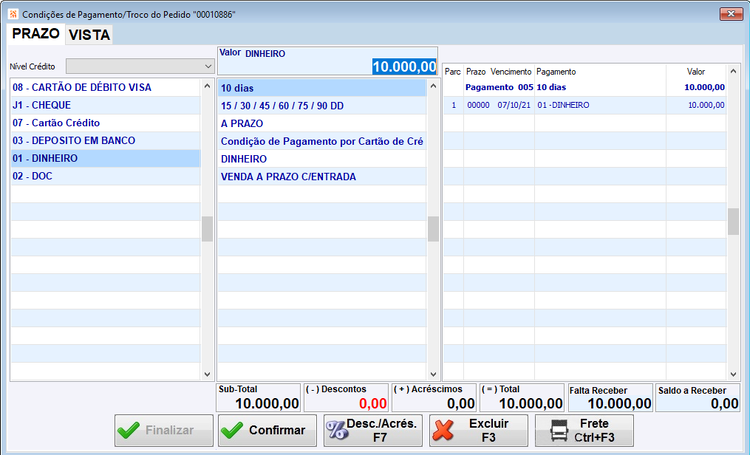This screenshot has height=455, width=750.
Task: Select 03 - DEPOSITO EM BANCO
Action: click(x=106, y=140)
